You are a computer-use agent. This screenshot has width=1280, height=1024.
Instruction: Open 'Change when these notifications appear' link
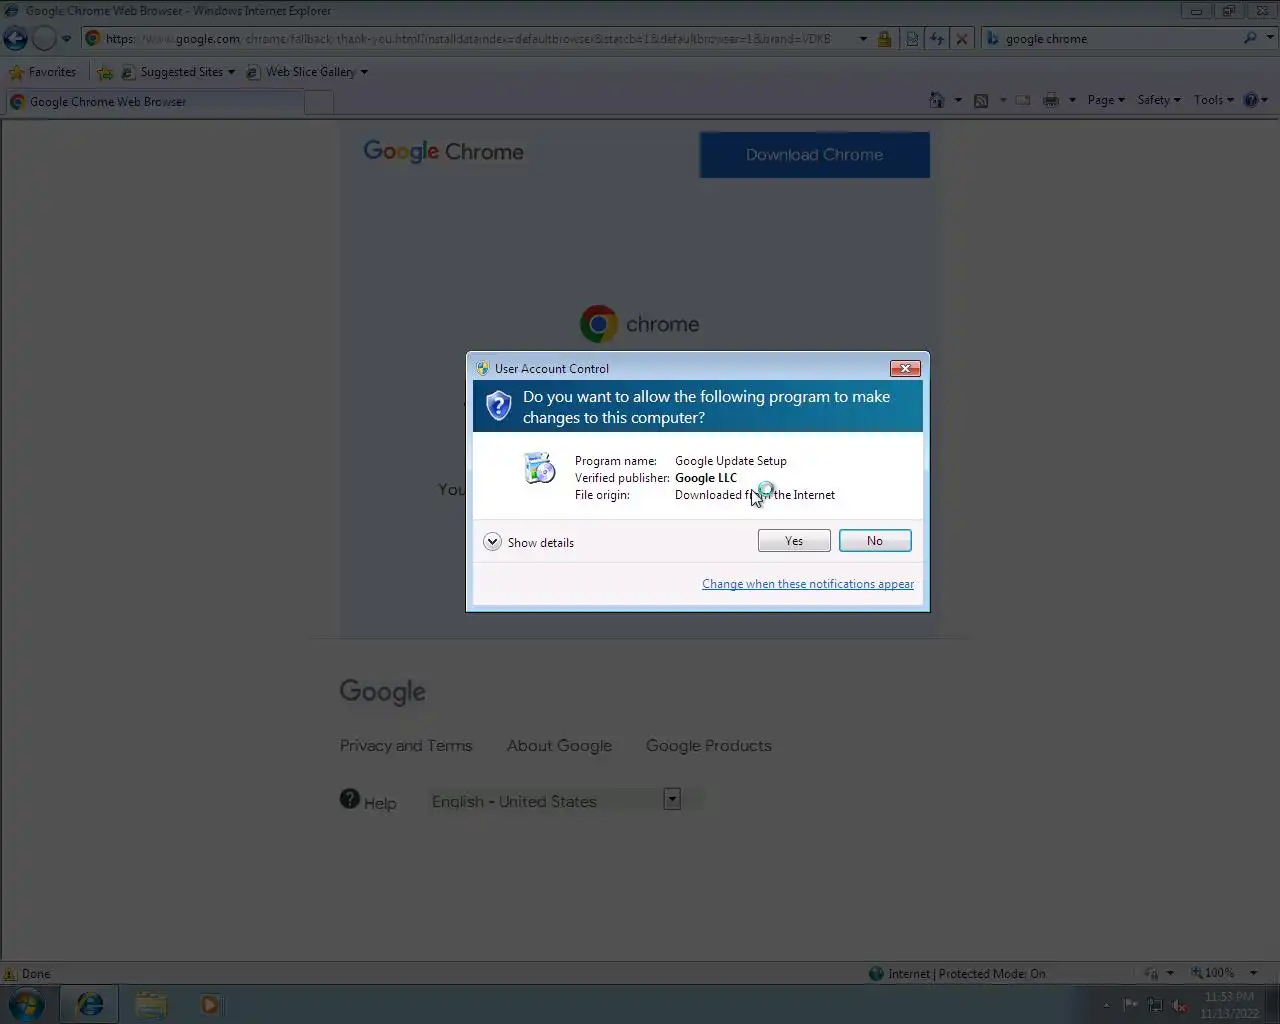point(808,584)
